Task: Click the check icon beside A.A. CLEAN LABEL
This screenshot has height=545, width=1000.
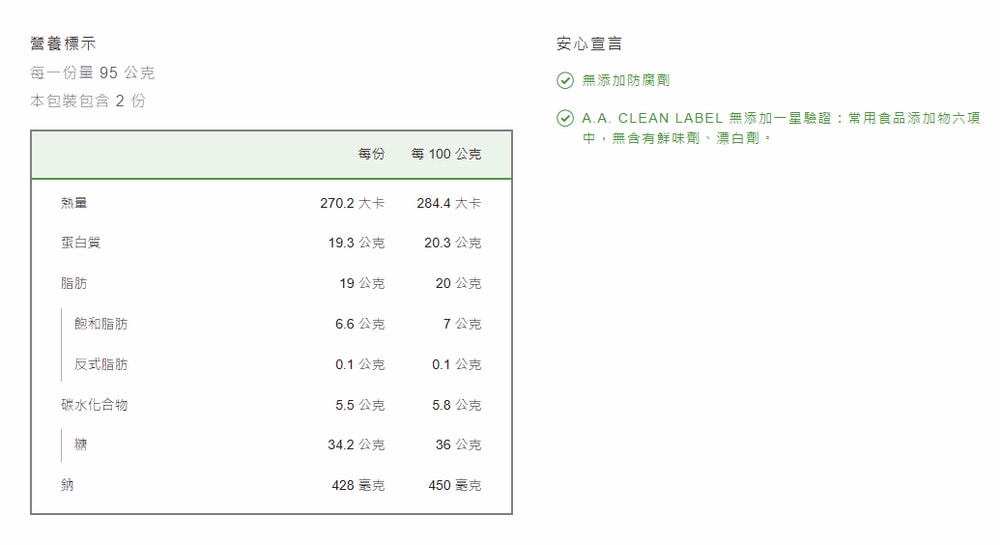Action: (x=565, y=119)
